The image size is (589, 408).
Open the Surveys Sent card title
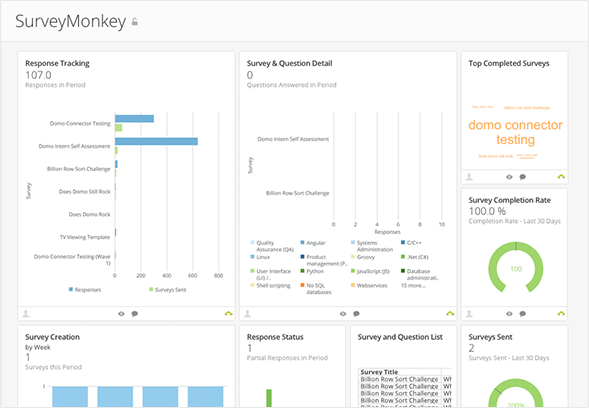pos(491,337)
